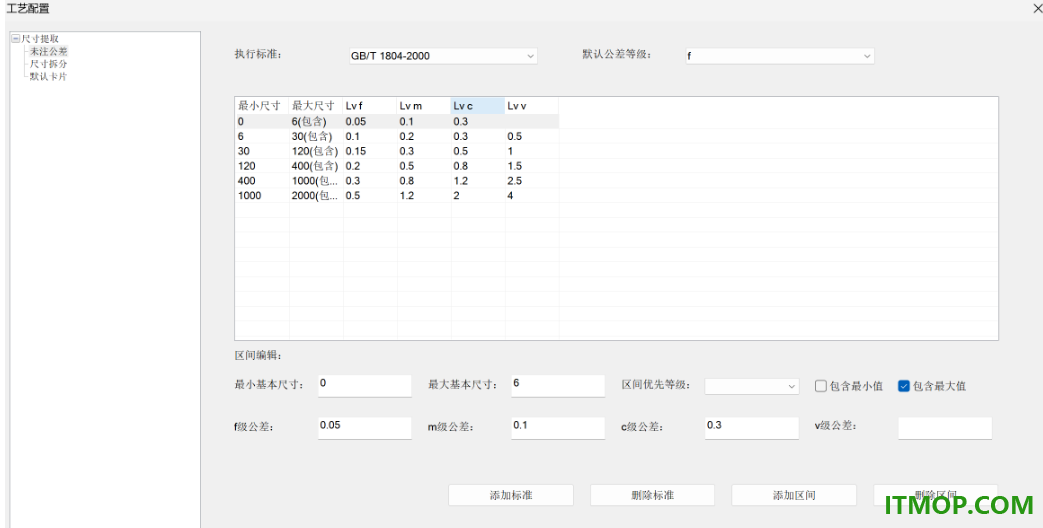1043x528 pixels.
Task: Select the row with 最小尺寸 400
Action: coord(397,181)
